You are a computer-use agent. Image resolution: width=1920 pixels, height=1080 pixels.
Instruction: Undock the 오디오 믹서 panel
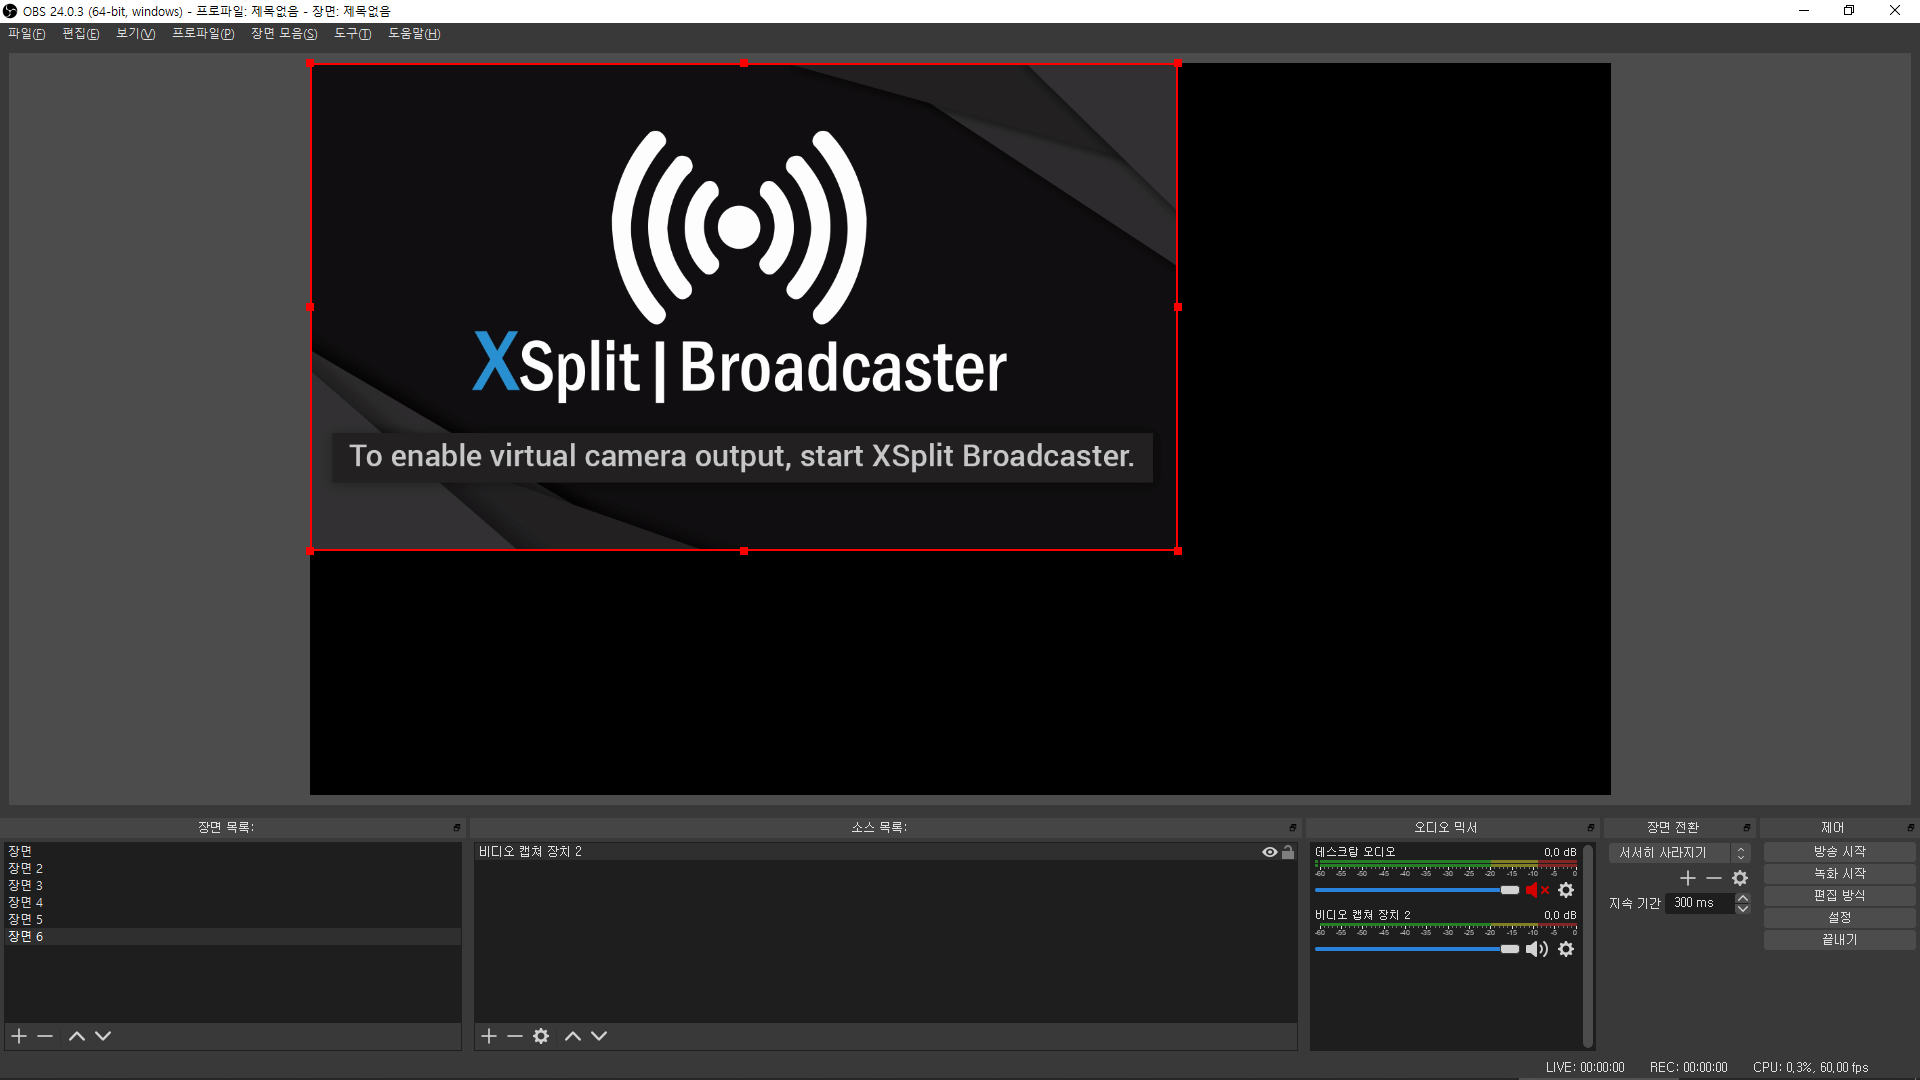pos(1590,828)
